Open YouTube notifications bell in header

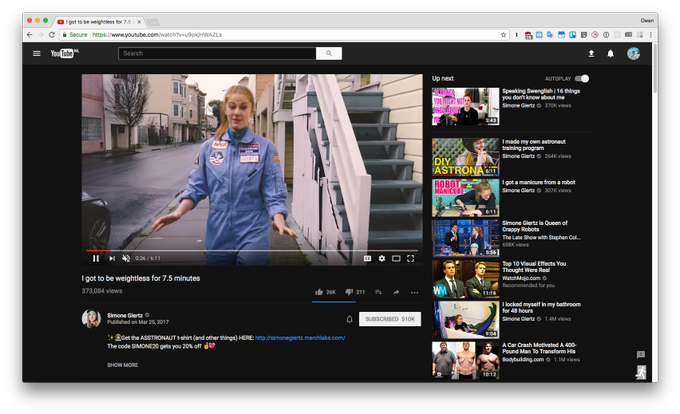pos(610,53)
